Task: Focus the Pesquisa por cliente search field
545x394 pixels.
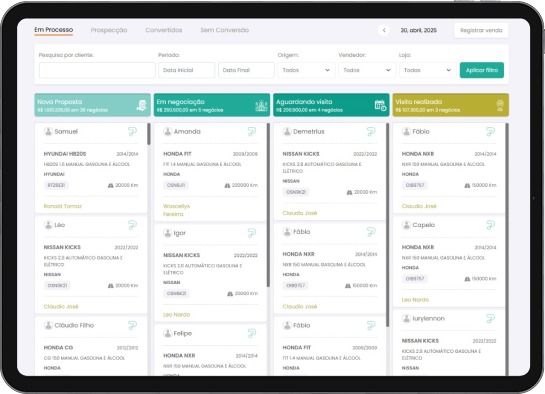Action: pos(97,70)
